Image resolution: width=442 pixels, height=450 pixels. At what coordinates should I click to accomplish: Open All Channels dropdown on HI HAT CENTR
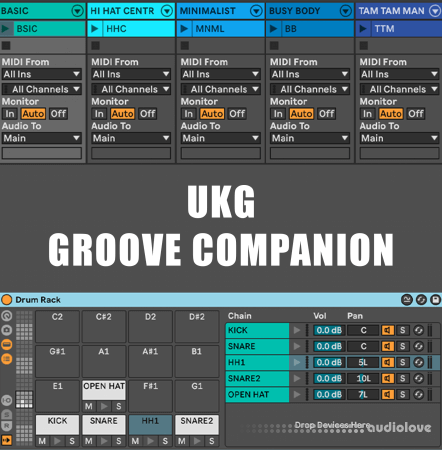tap(131, 89)
